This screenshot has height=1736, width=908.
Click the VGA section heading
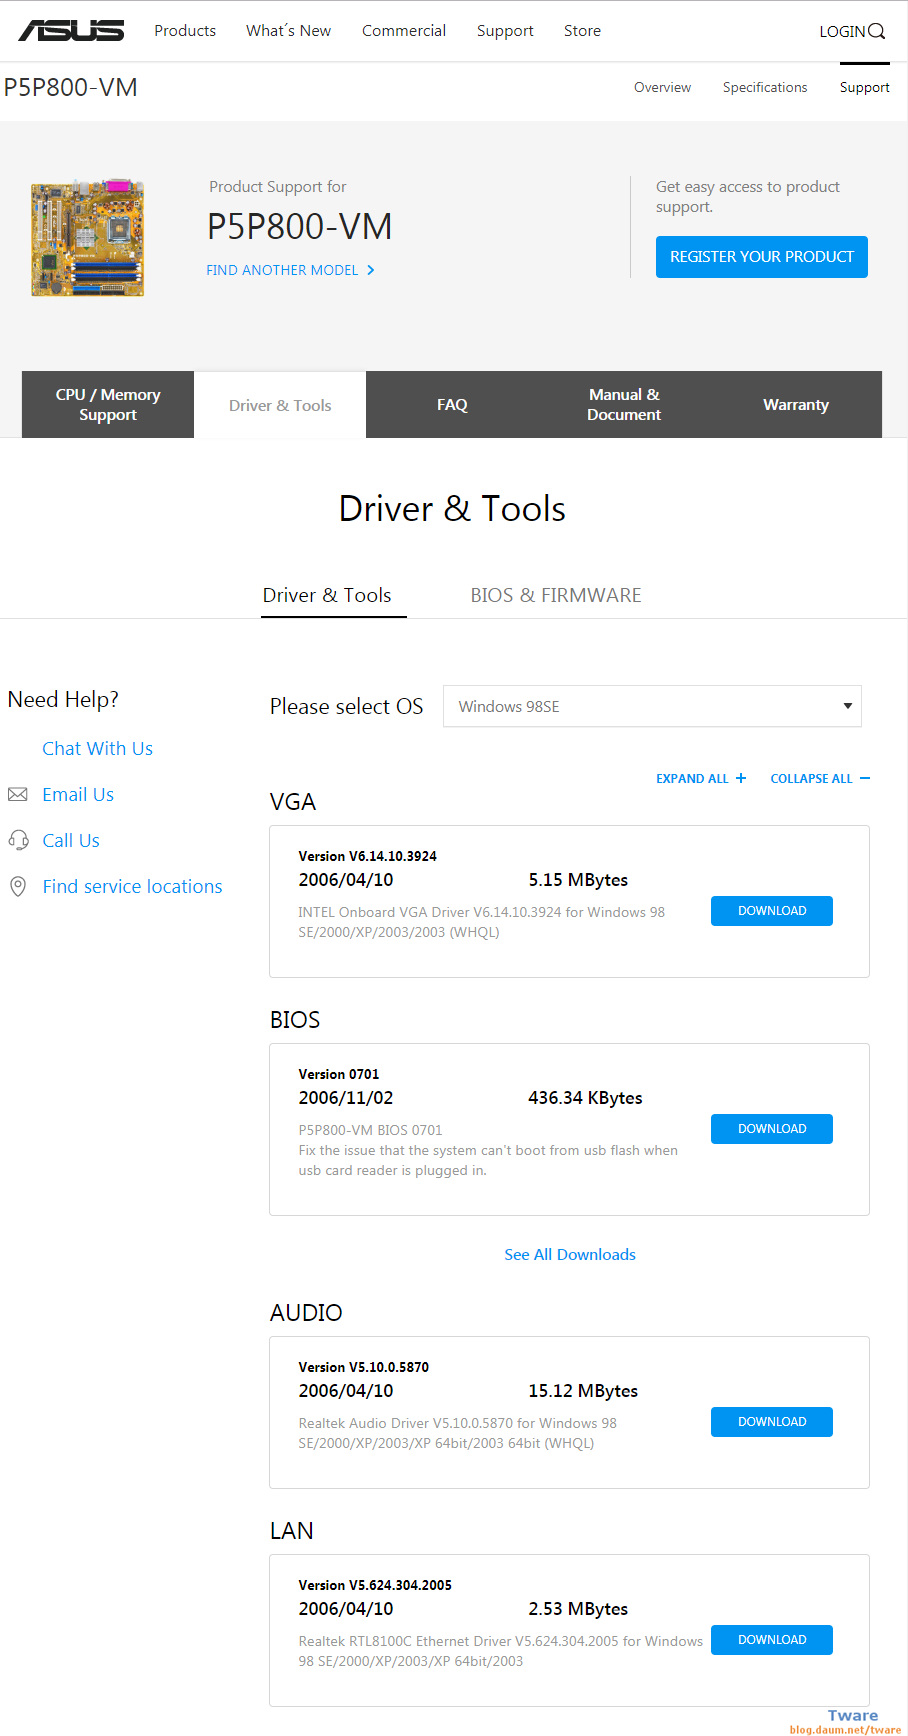[x=293, y=802]
